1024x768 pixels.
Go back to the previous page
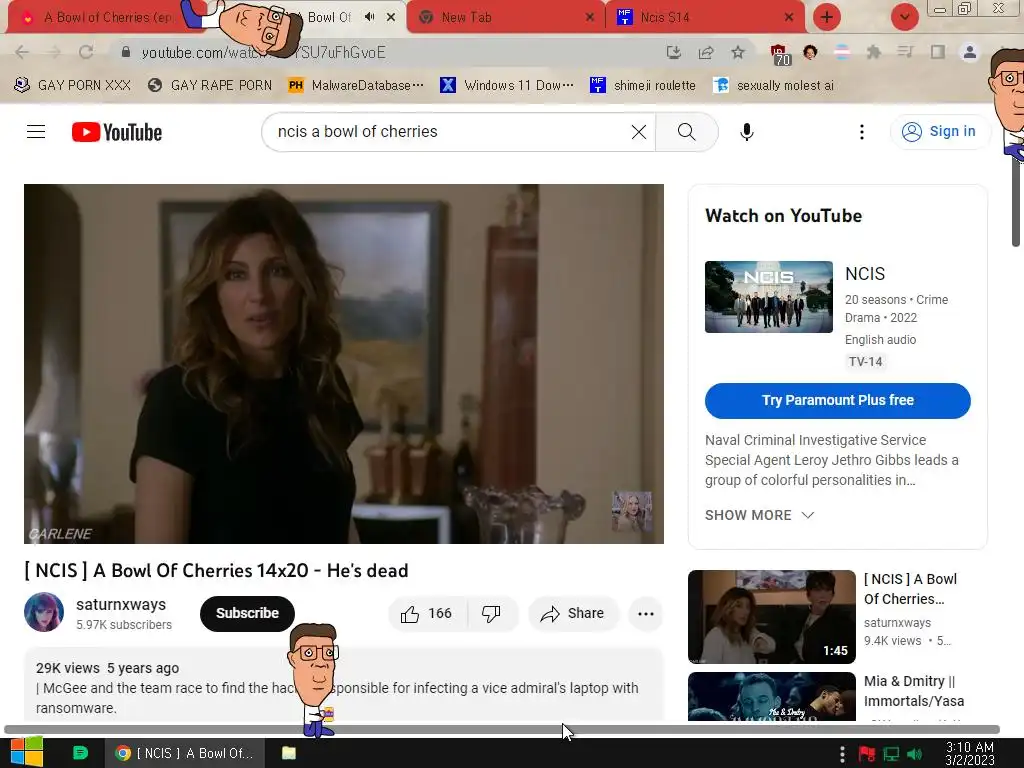[x=22, y=52]
